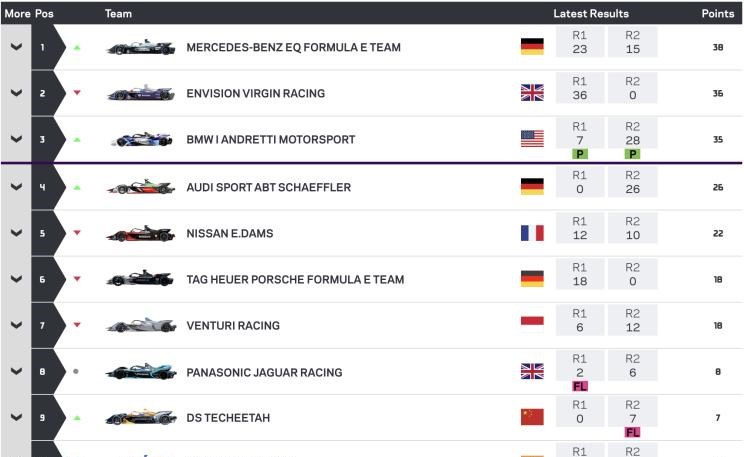The height and width of the screenshot is (457, 744).
Task: Click the FL badge under DS Techeetah R2
Action: click(x=632, y=432)
